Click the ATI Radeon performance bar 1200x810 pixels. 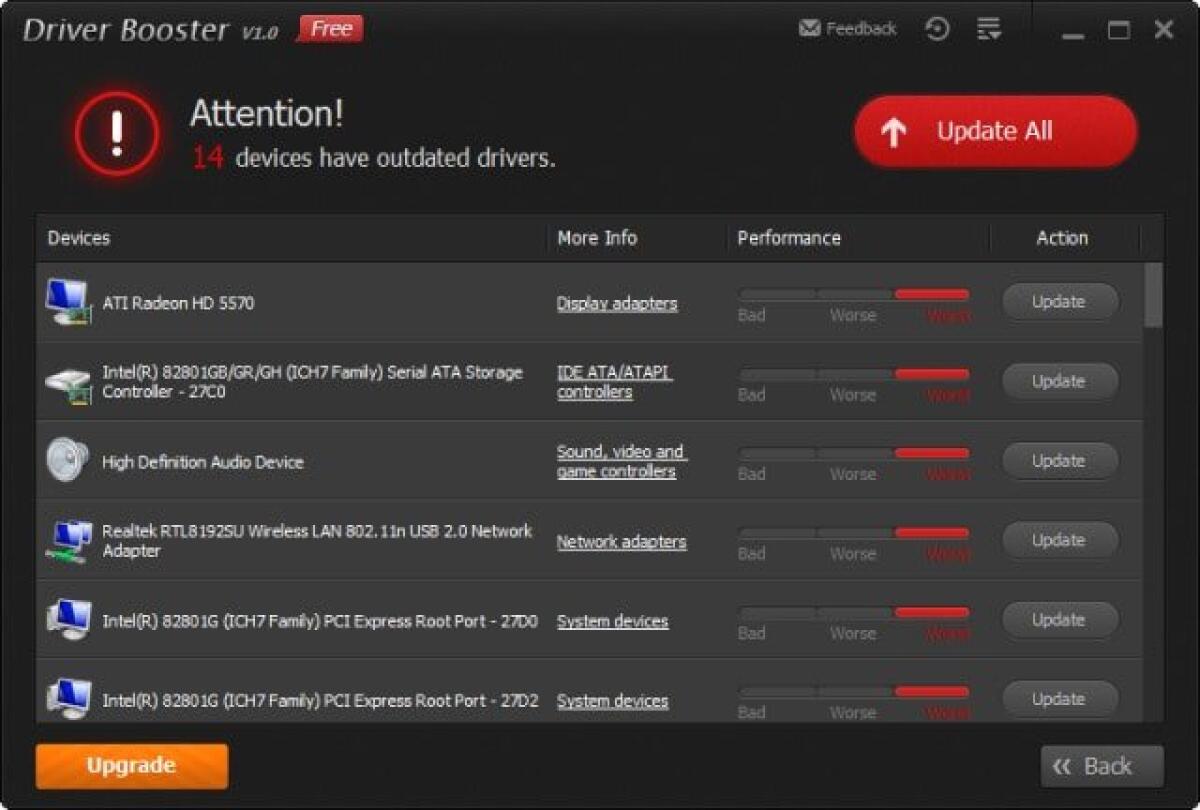[x=851, y=292]
